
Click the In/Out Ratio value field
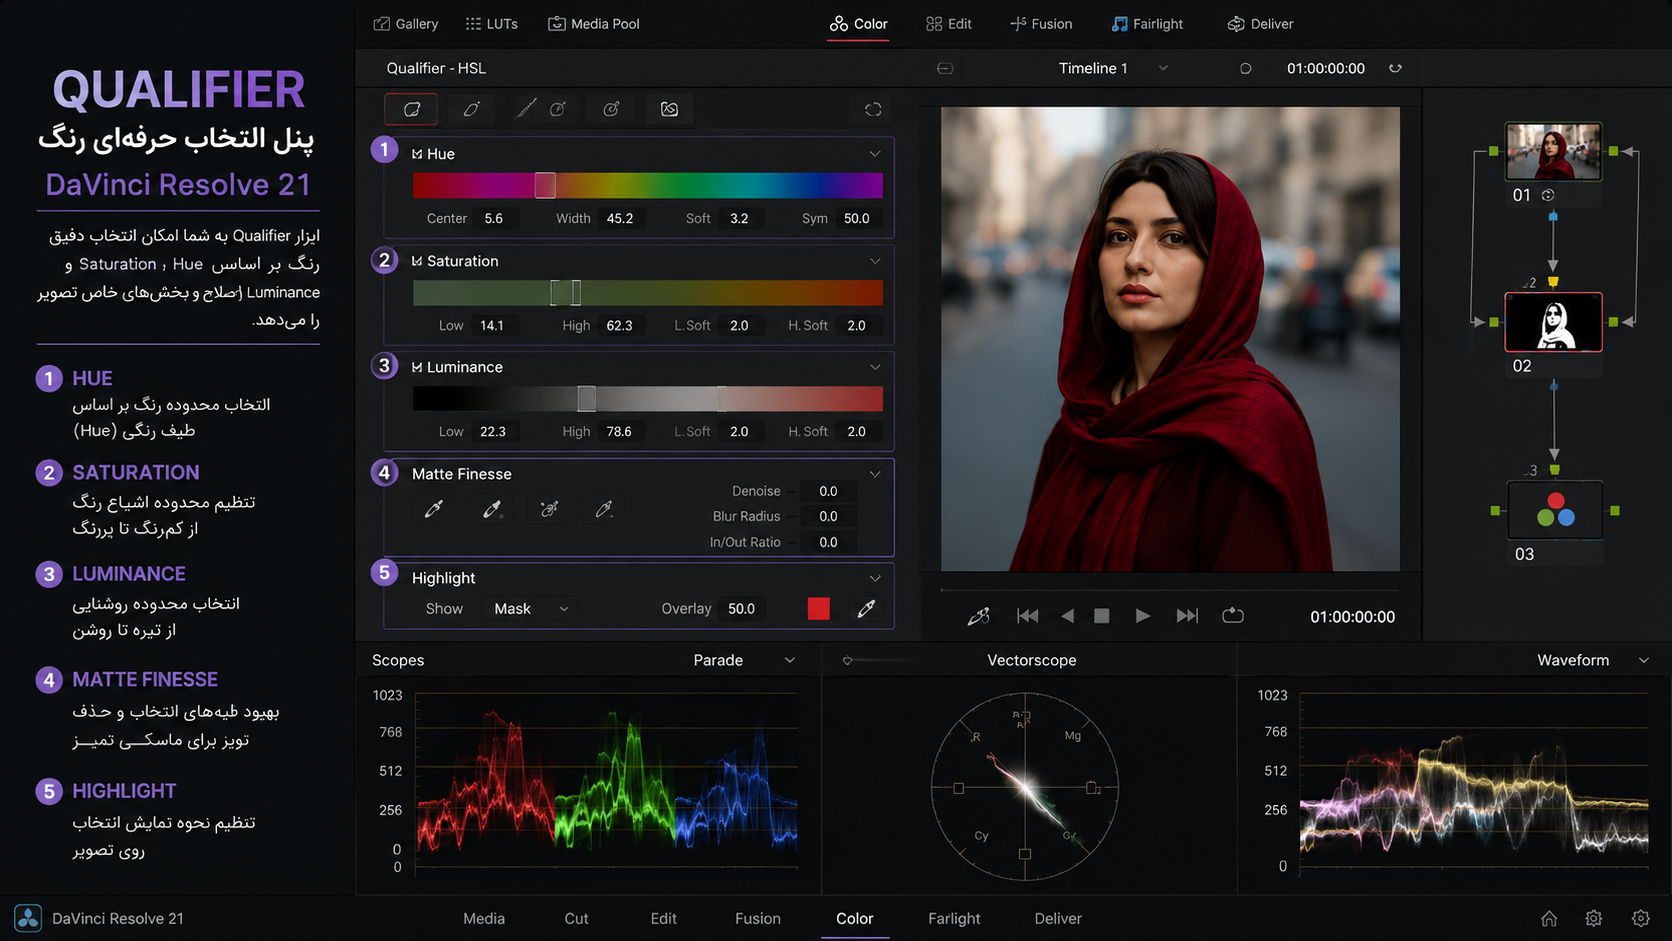828,542
